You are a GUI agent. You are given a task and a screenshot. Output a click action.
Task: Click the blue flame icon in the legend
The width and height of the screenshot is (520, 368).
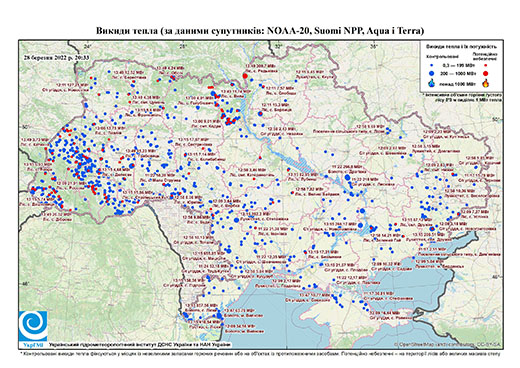pos(432,83)
